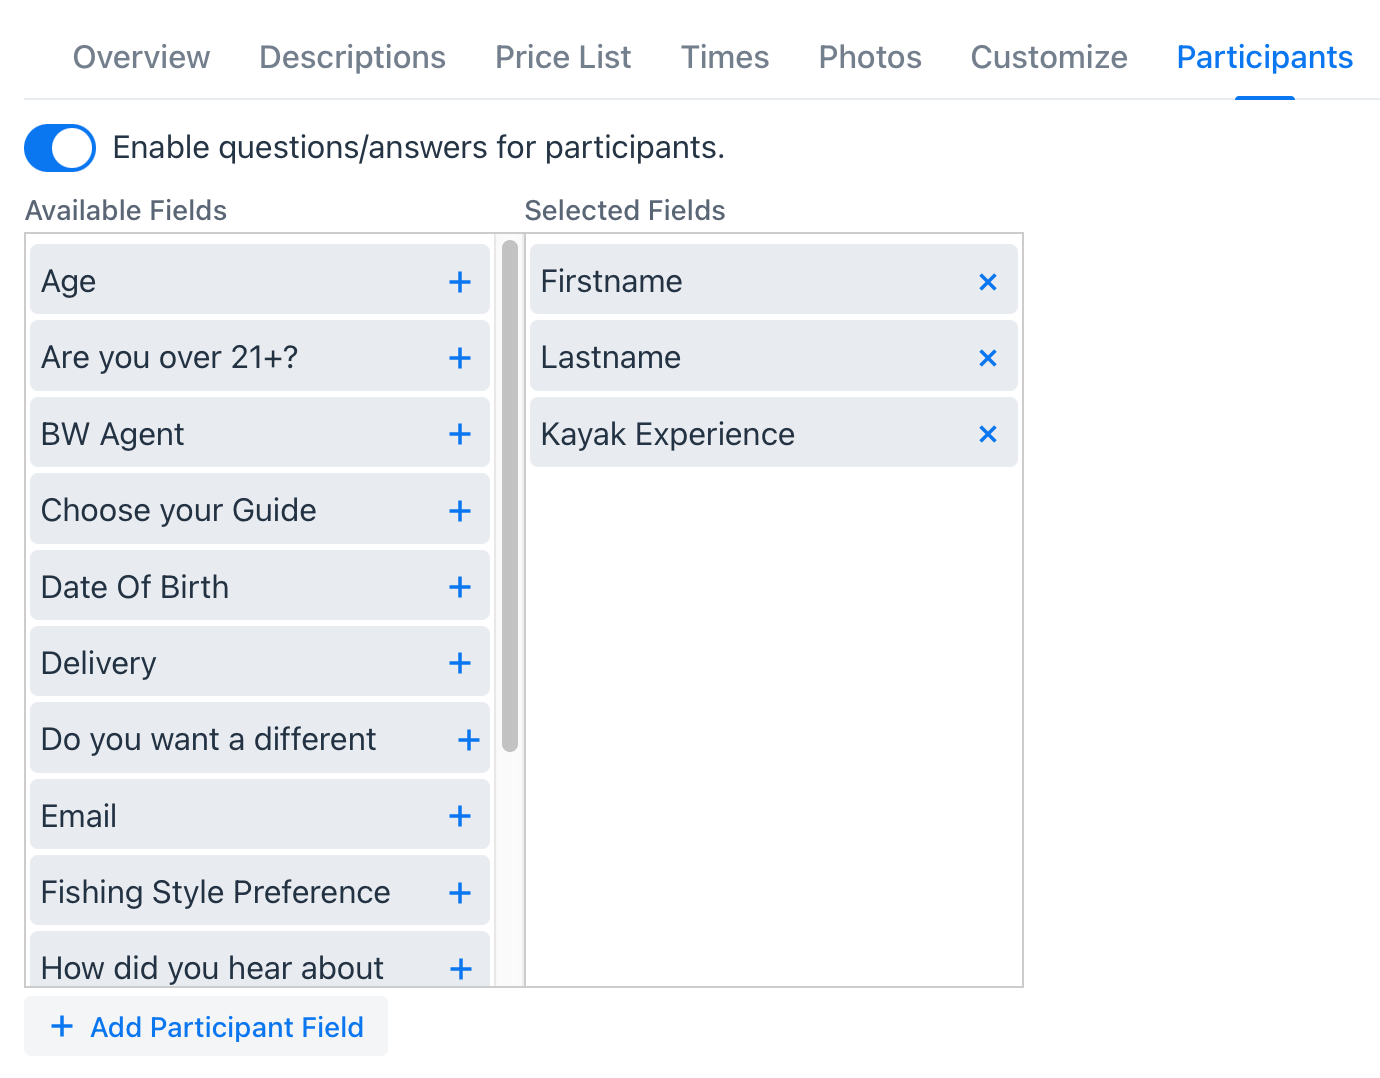Click the Selected Fields heading

[x=625, y=210]
